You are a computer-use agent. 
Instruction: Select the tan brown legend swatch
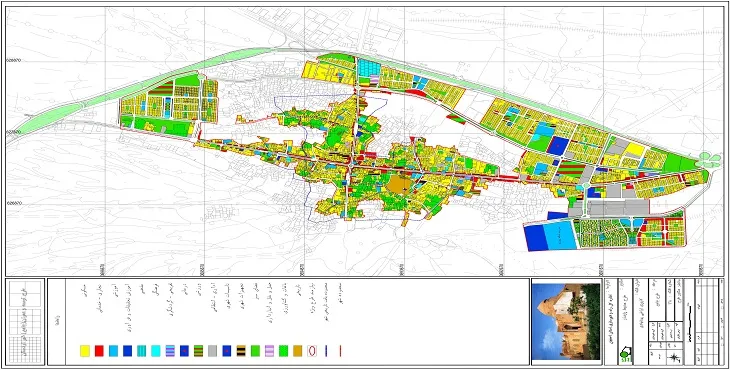point(298,351)
